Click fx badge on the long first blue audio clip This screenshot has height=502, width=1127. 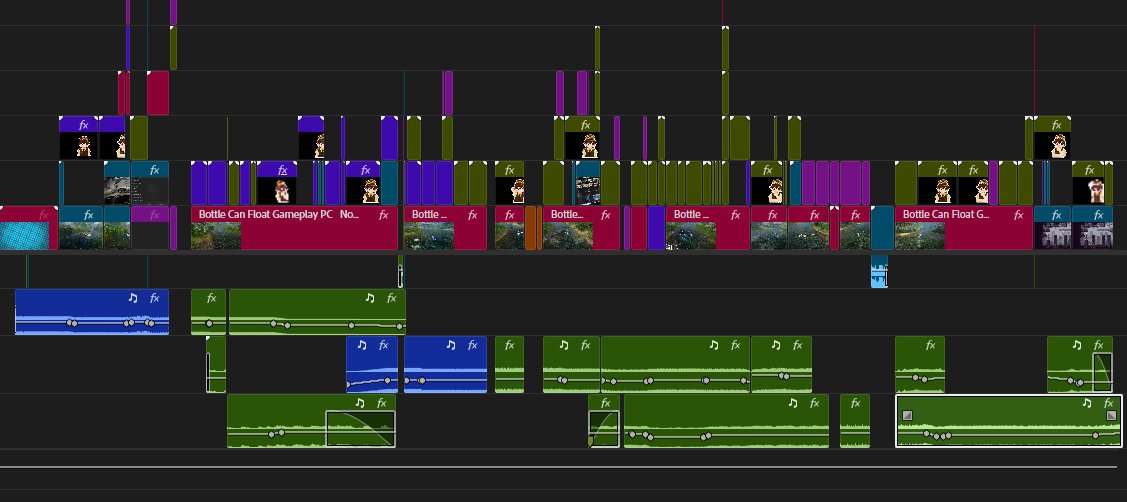click(x=154, y=298)
